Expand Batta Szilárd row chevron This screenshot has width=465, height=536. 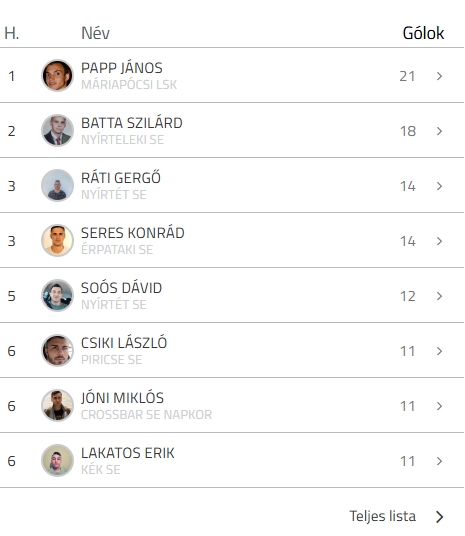click(440, 131)
